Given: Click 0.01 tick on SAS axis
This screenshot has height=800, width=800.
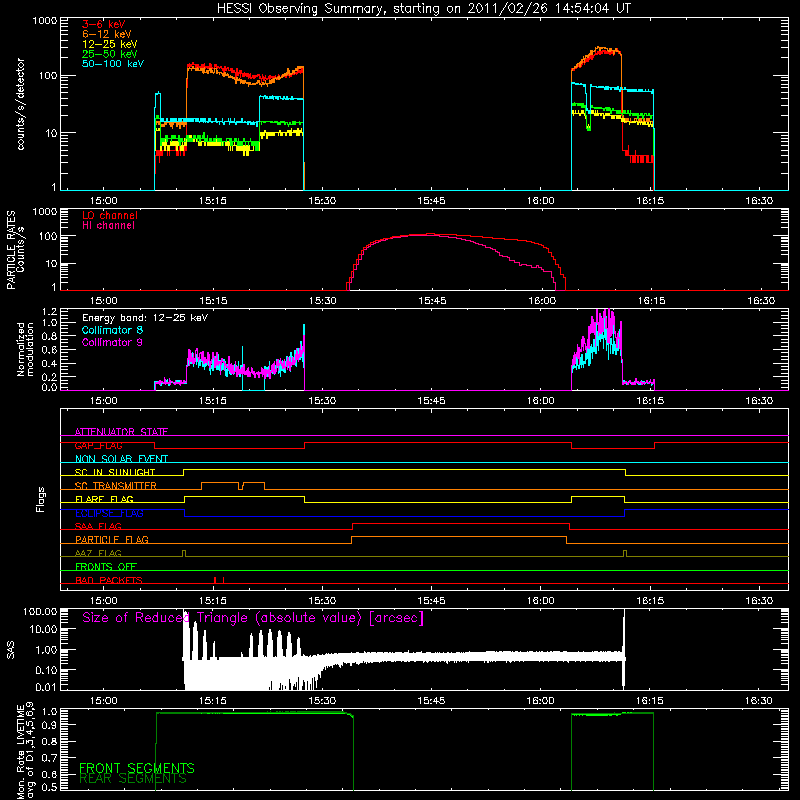Looking at the screenshot, I should tap(46, 687).
